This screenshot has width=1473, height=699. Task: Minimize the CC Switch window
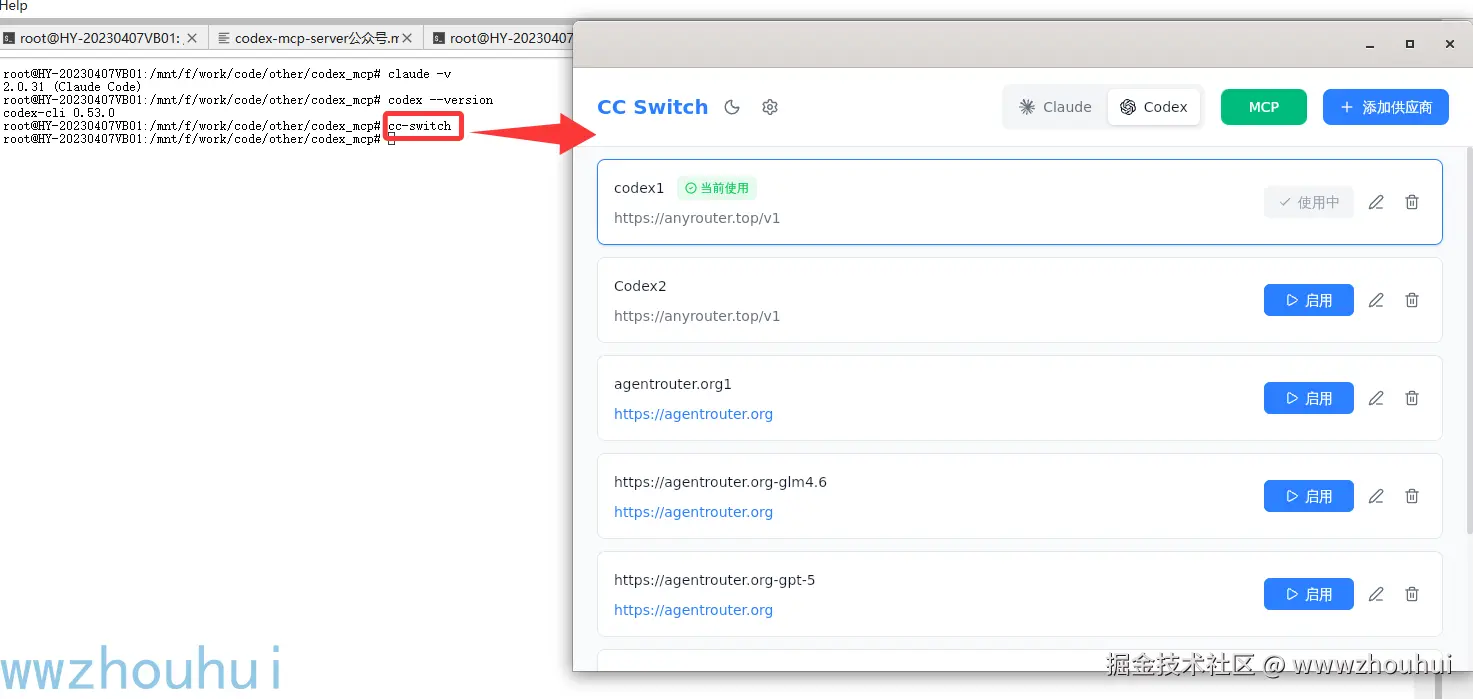[1370, 44]
